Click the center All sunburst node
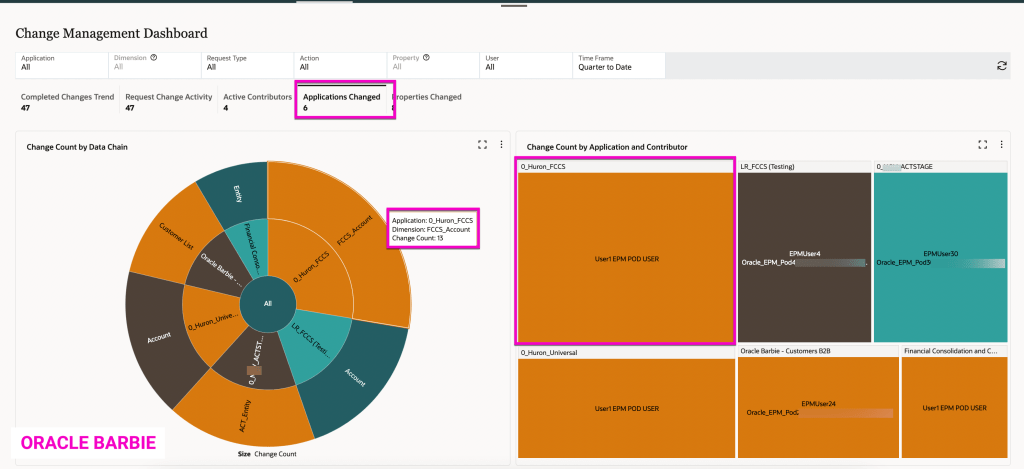Viewport: 1024px width, 469px height. (267, 303)
